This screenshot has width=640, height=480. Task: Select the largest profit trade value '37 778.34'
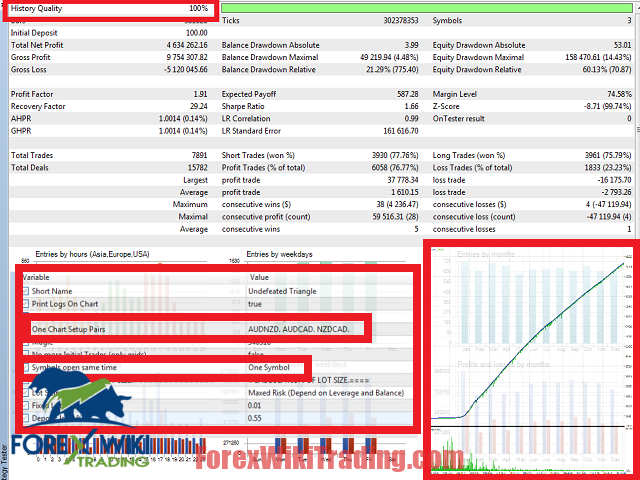403,180
